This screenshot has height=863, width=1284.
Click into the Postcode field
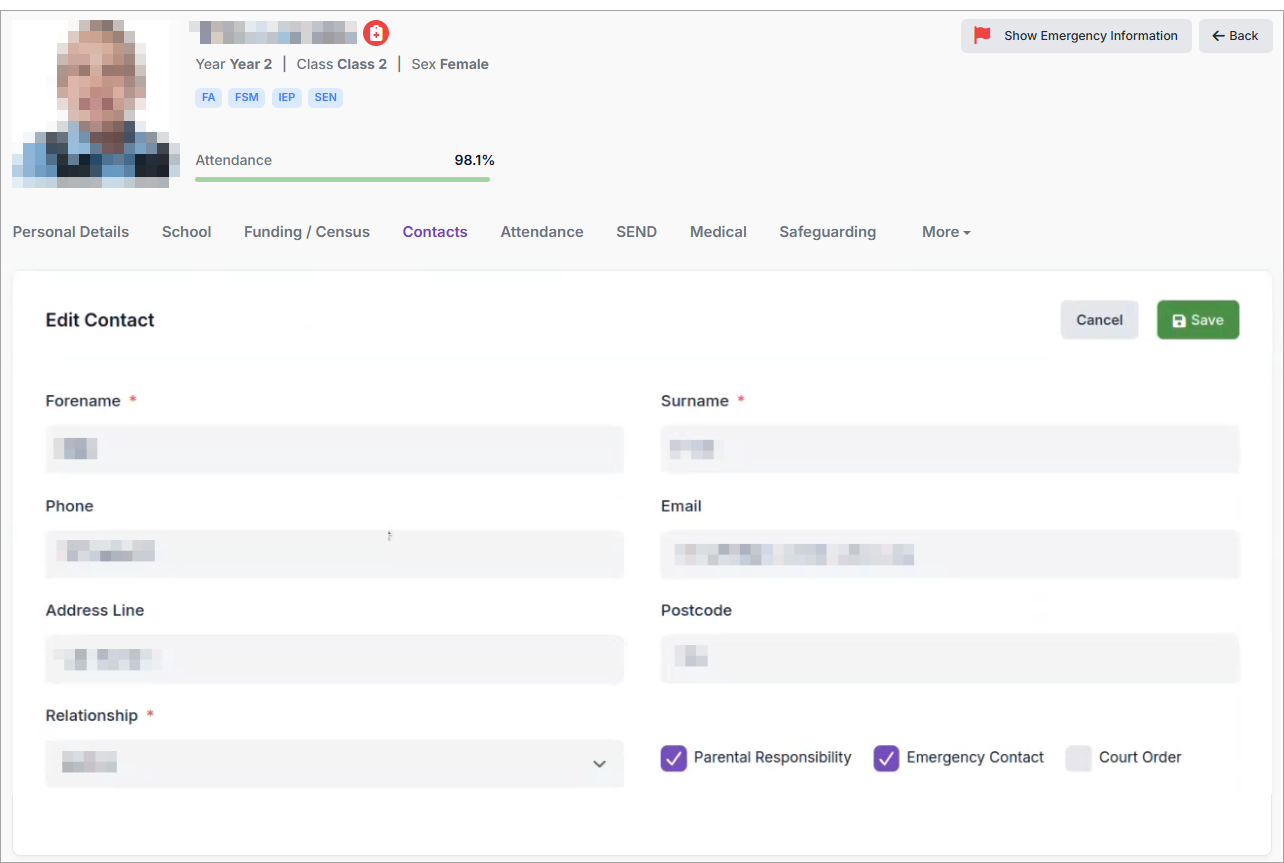[x=949, y=658]
